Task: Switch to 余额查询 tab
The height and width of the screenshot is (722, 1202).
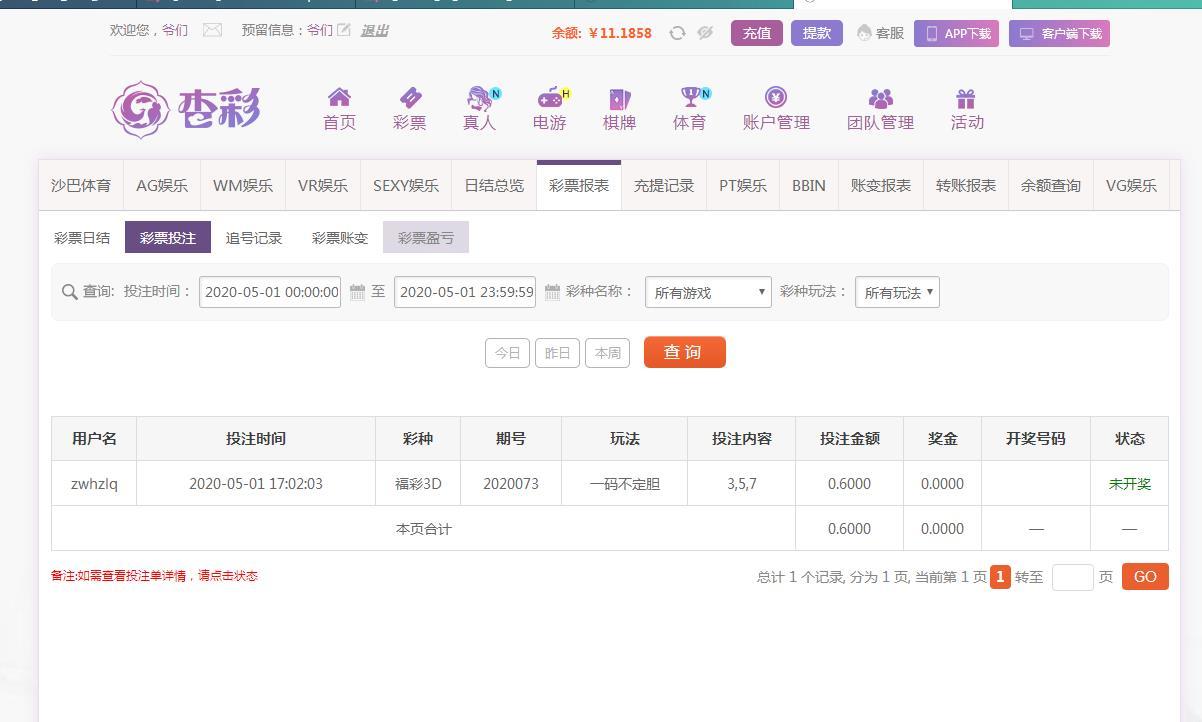Action: click(x=1051, y=185)
